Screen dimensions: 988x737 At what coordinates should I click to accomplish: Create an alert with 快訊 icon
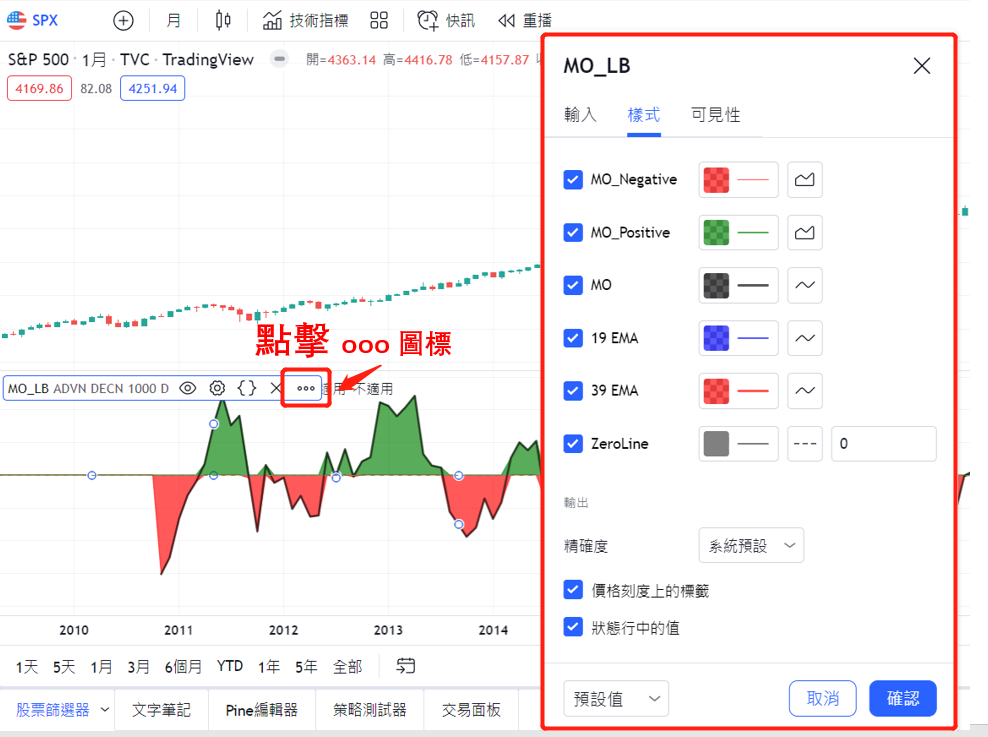click(445, 21)
